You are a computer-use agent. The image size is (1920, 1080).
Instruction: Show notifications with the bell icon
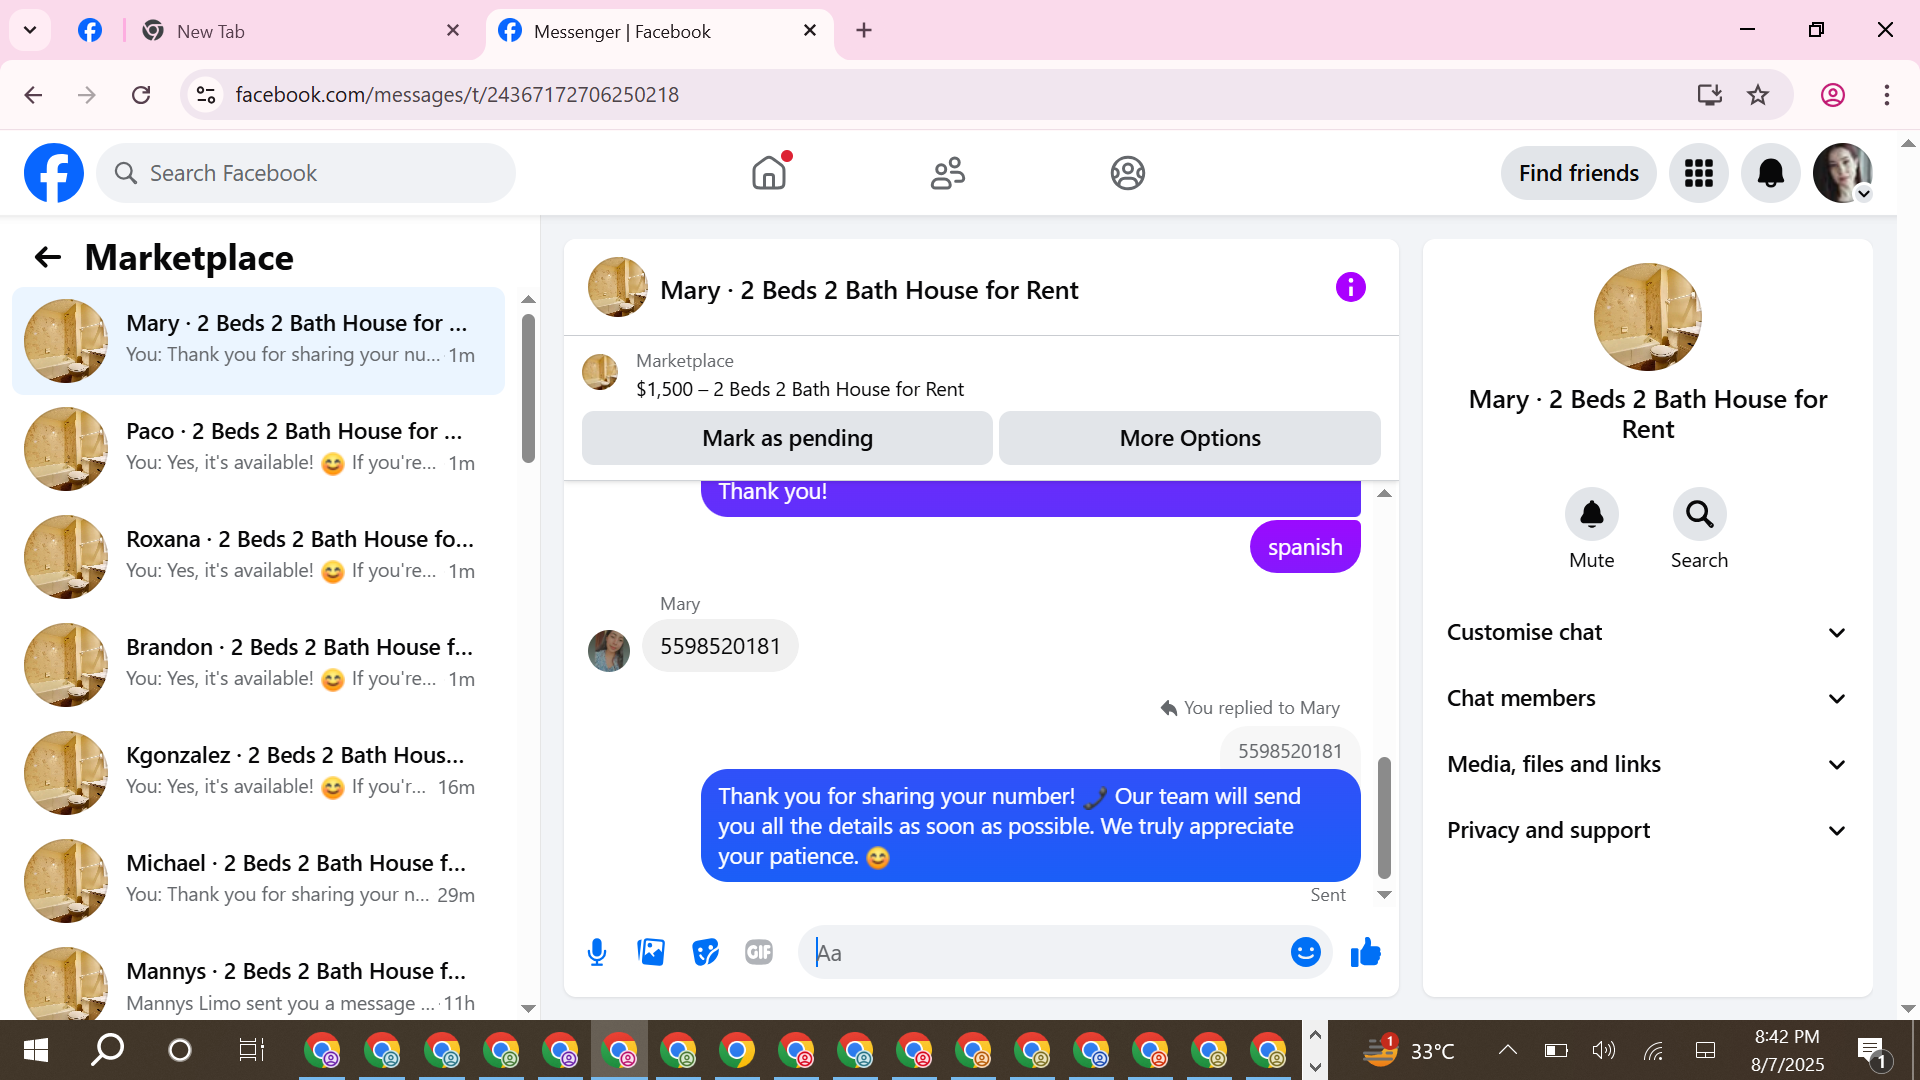pos(1770,173)
